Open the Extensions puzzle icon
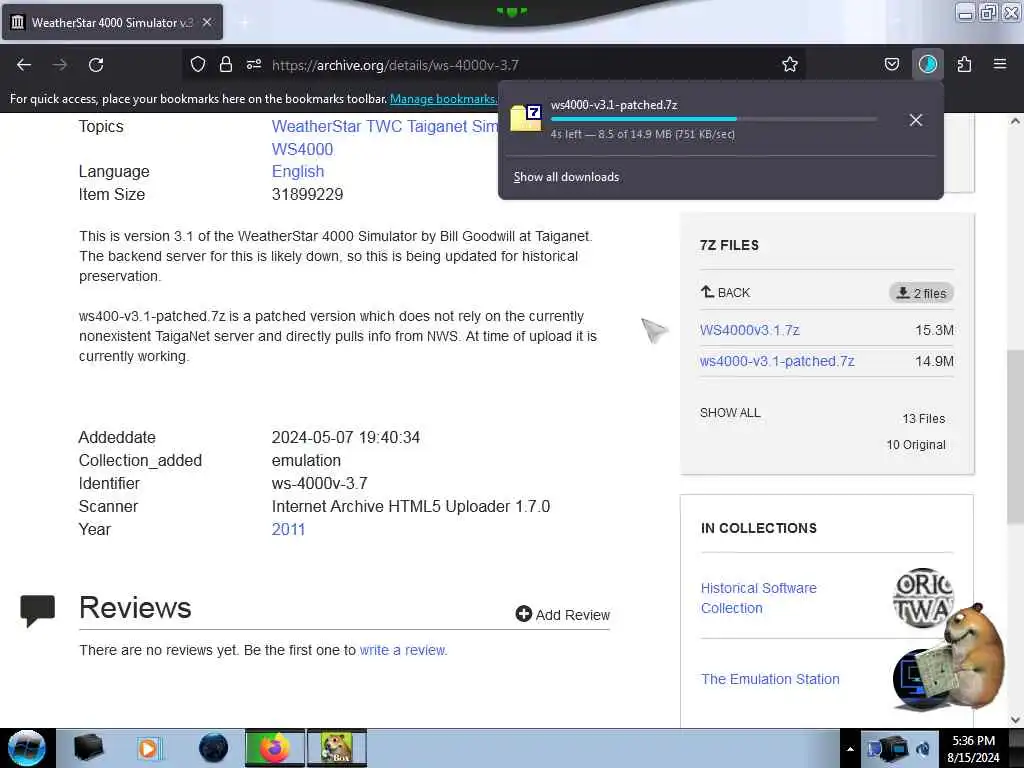1024x768 pixels. [965, 64]
